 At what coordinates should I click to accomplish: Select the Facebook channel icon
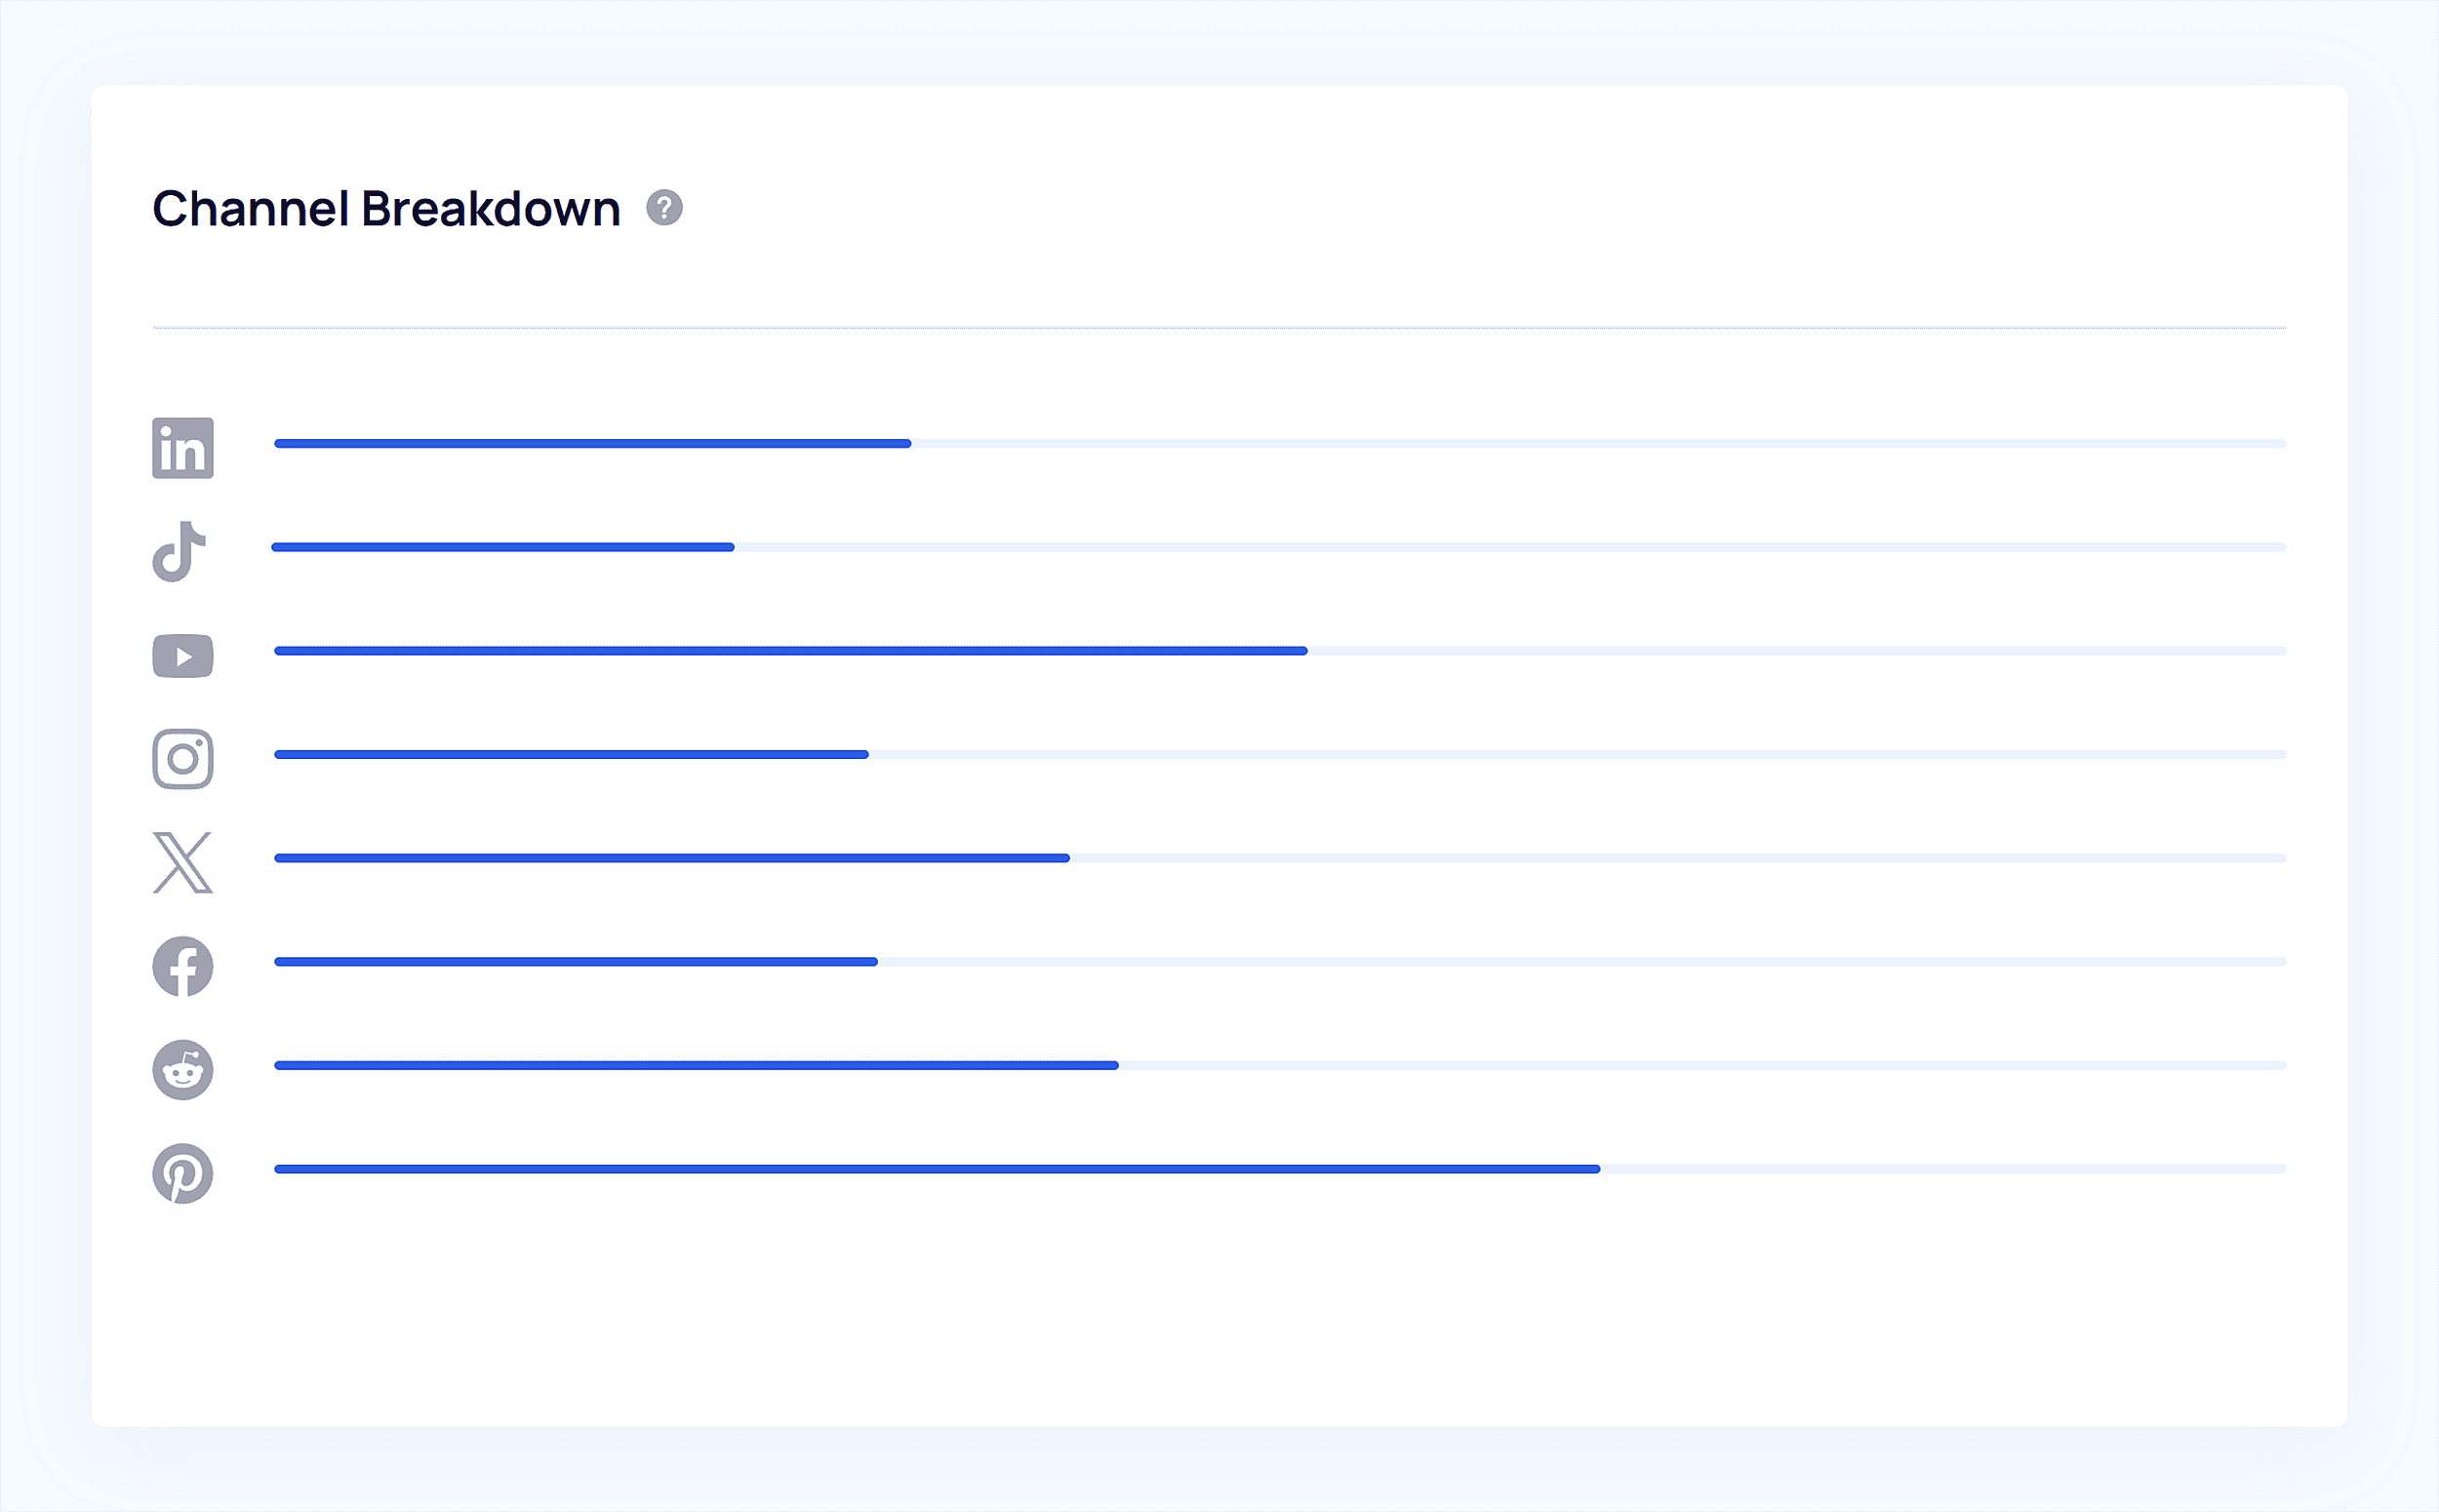[x=183, y=966]
